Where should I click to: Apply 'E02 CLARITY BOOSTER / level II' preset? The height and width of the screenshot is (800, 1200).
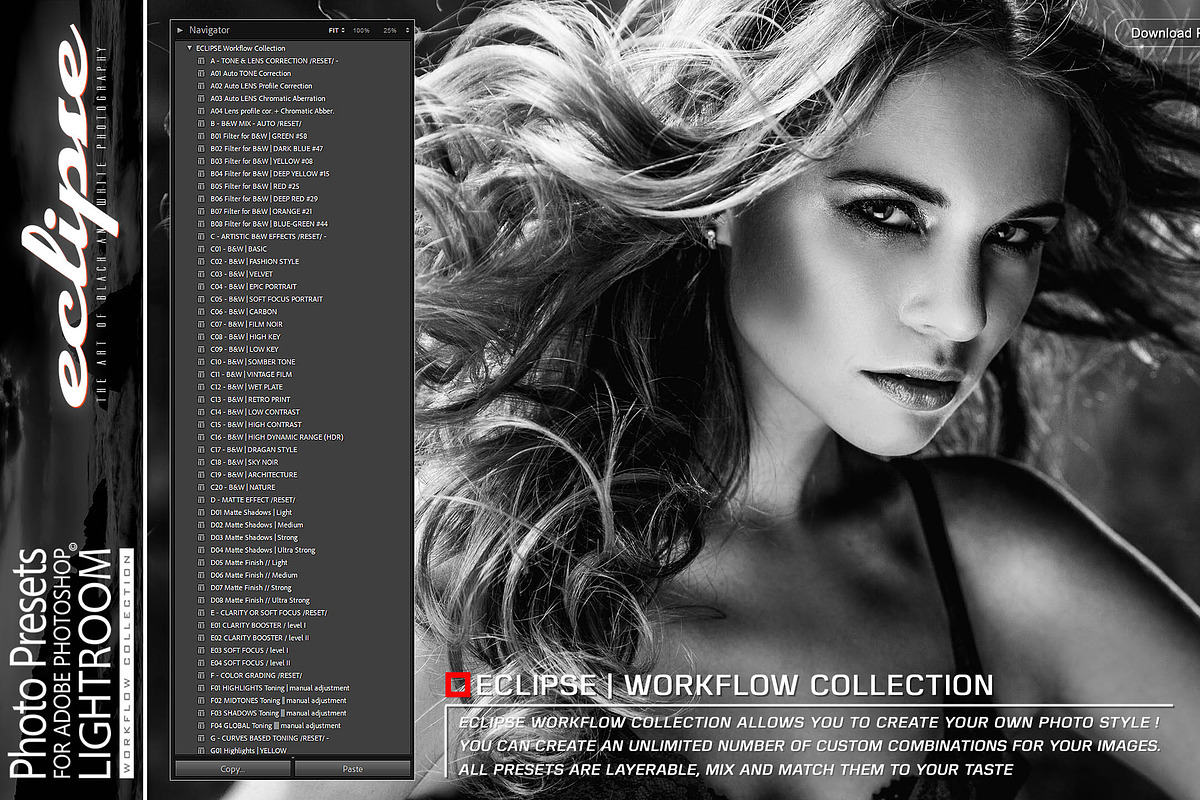tap(260, 637)
